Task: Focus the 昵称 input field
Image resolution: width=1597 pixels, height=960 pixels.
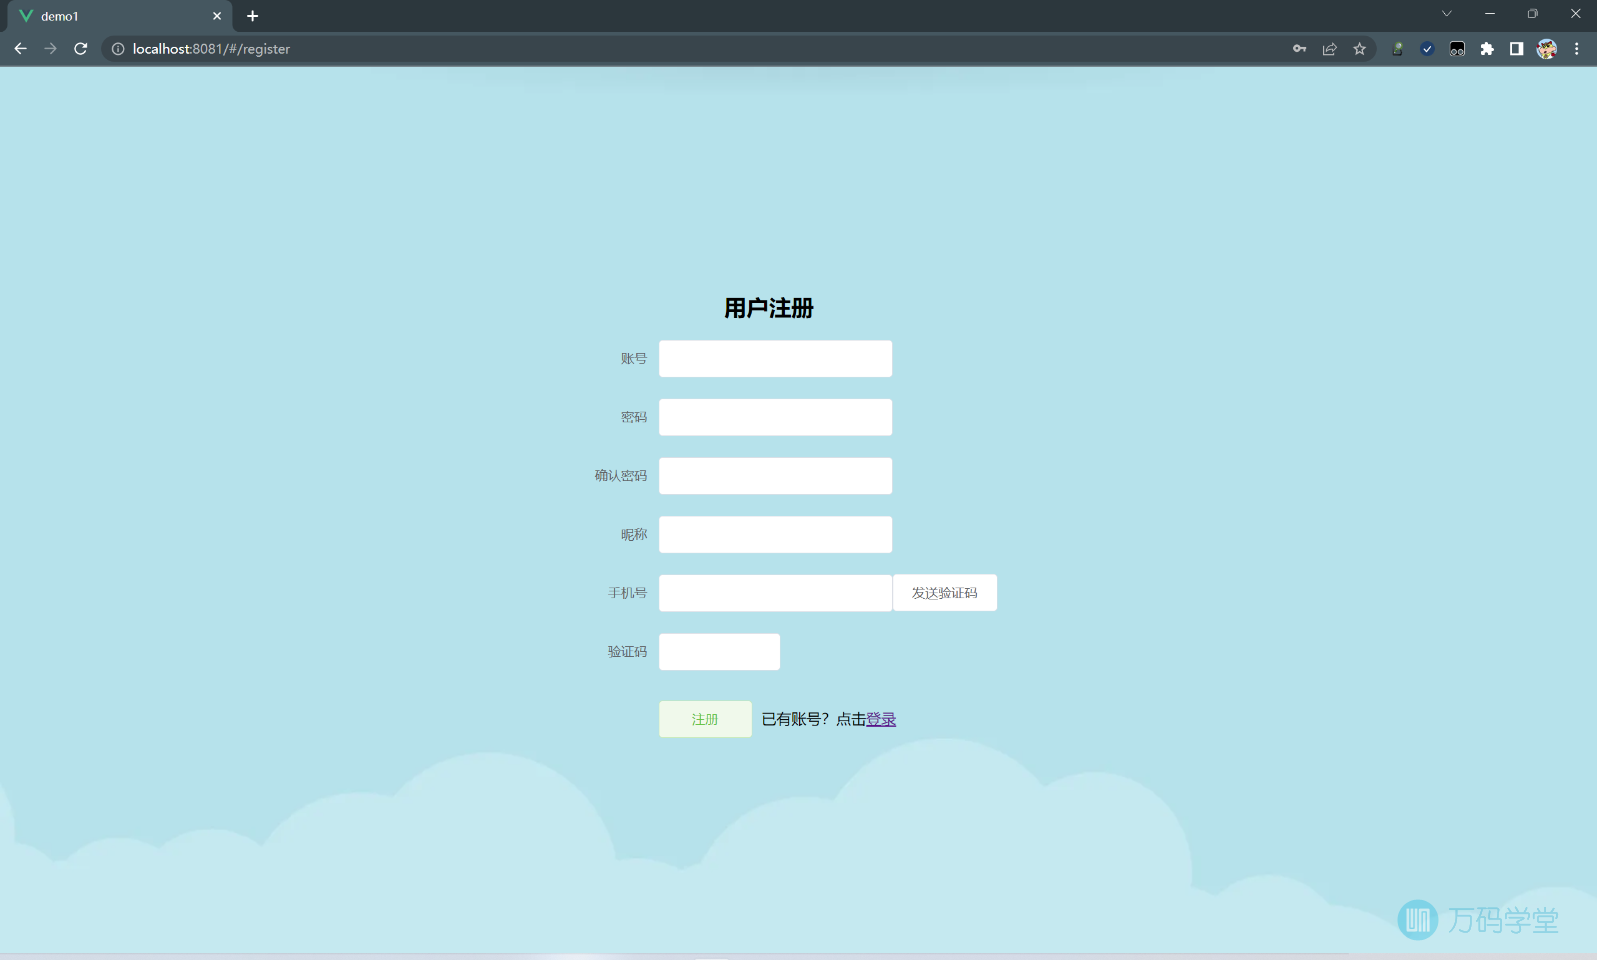Action: [775, 535]
